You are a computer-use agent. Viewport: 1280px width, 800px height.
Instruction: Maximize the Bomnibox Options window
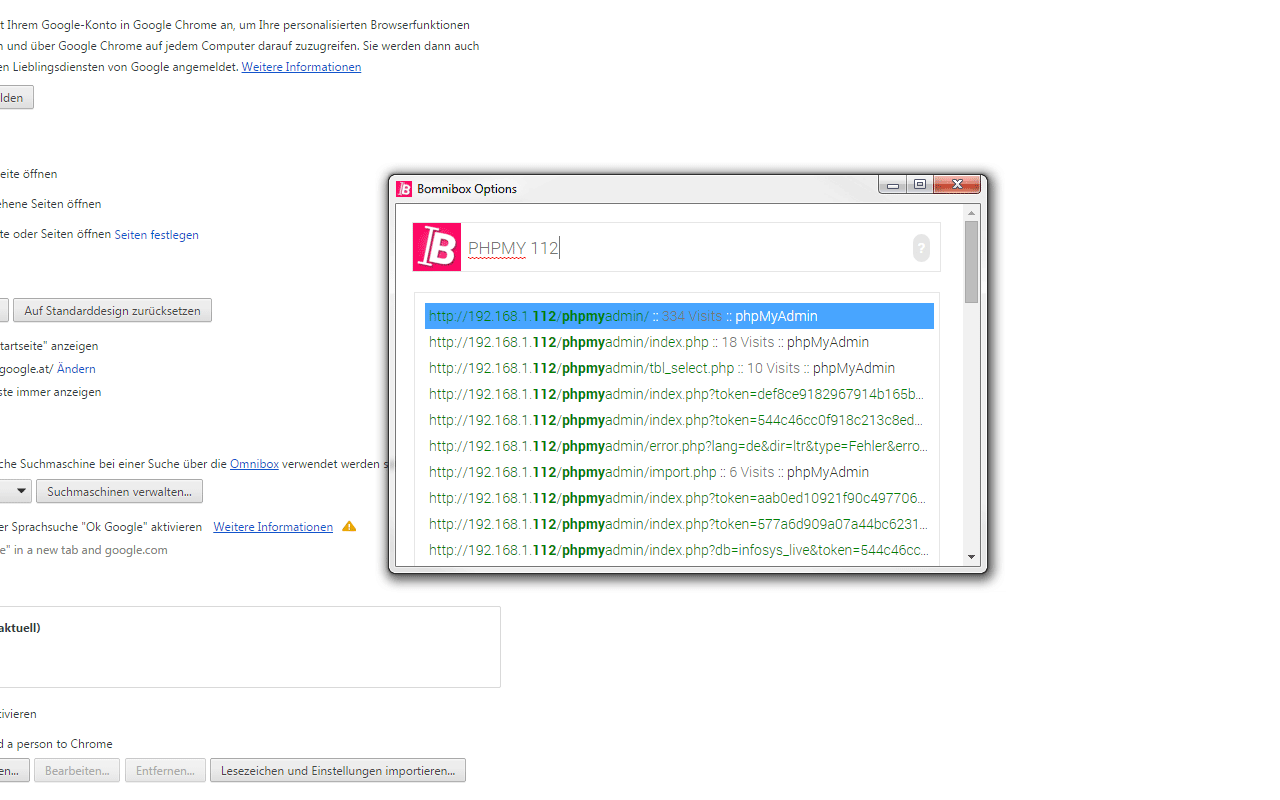coord(919,184)
